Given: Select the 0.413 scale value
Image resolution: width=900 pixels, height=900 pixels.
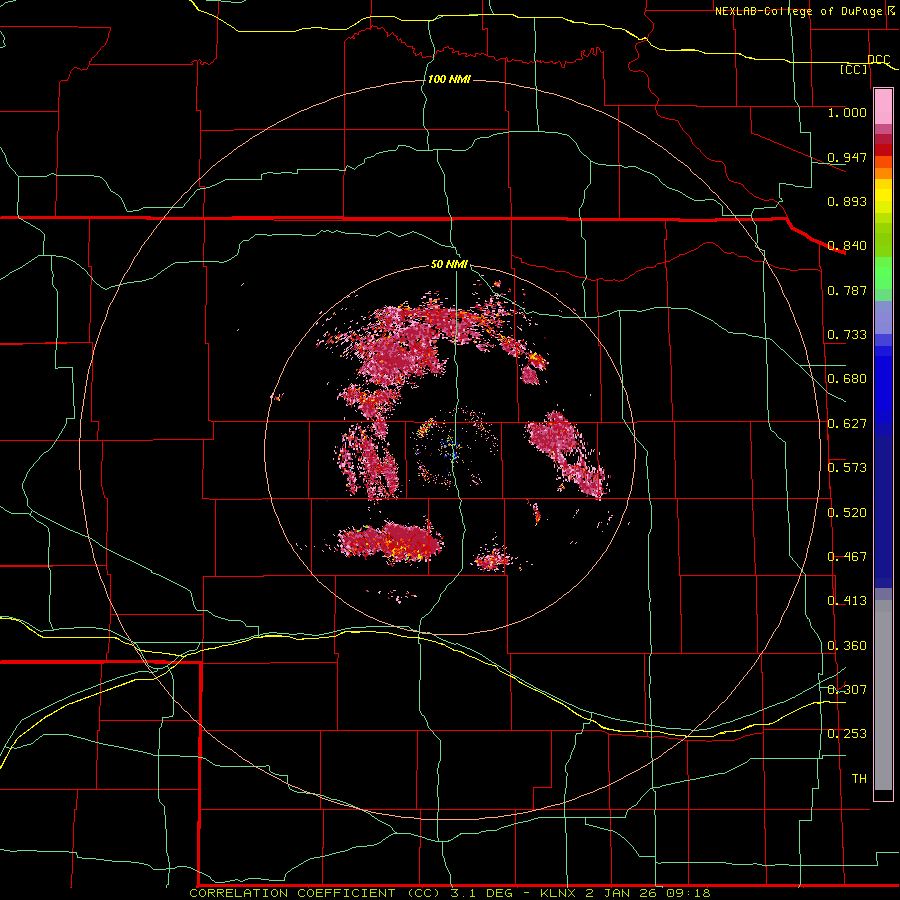Looking at the screenshot, I should tap(847, 601).
